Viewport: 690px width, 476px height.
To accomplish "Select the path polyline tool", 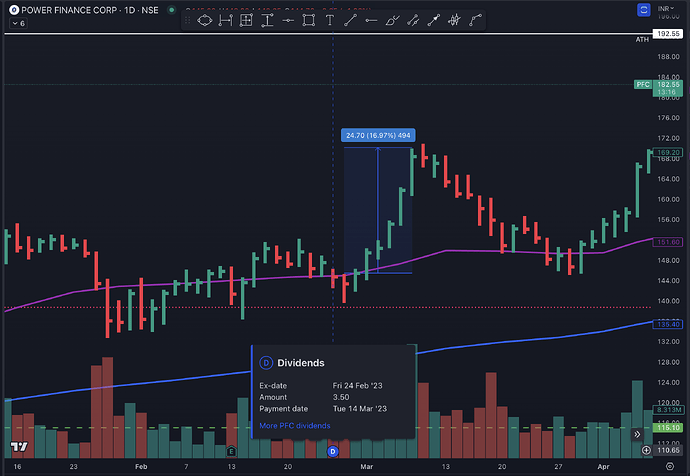I will coord(475,20).
